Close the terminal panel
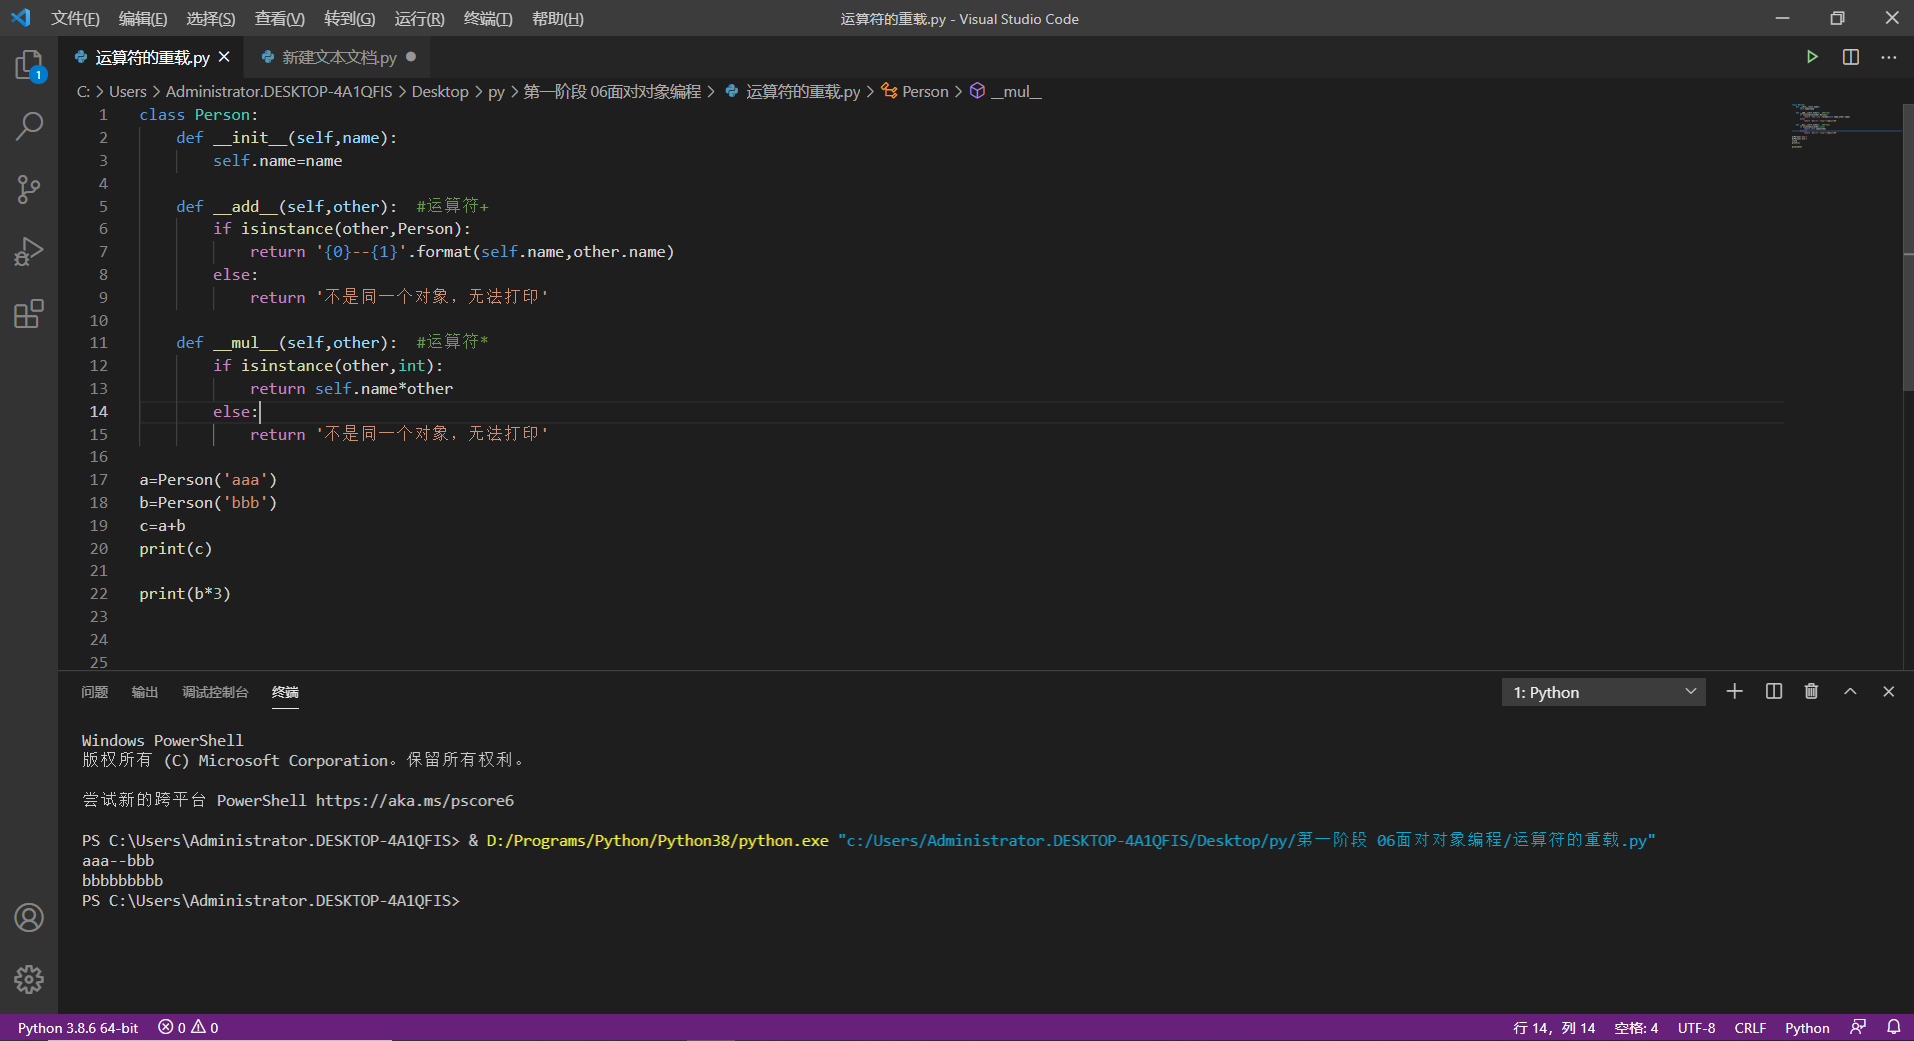This screenshot has height=1041, width=1914. 1888,691
